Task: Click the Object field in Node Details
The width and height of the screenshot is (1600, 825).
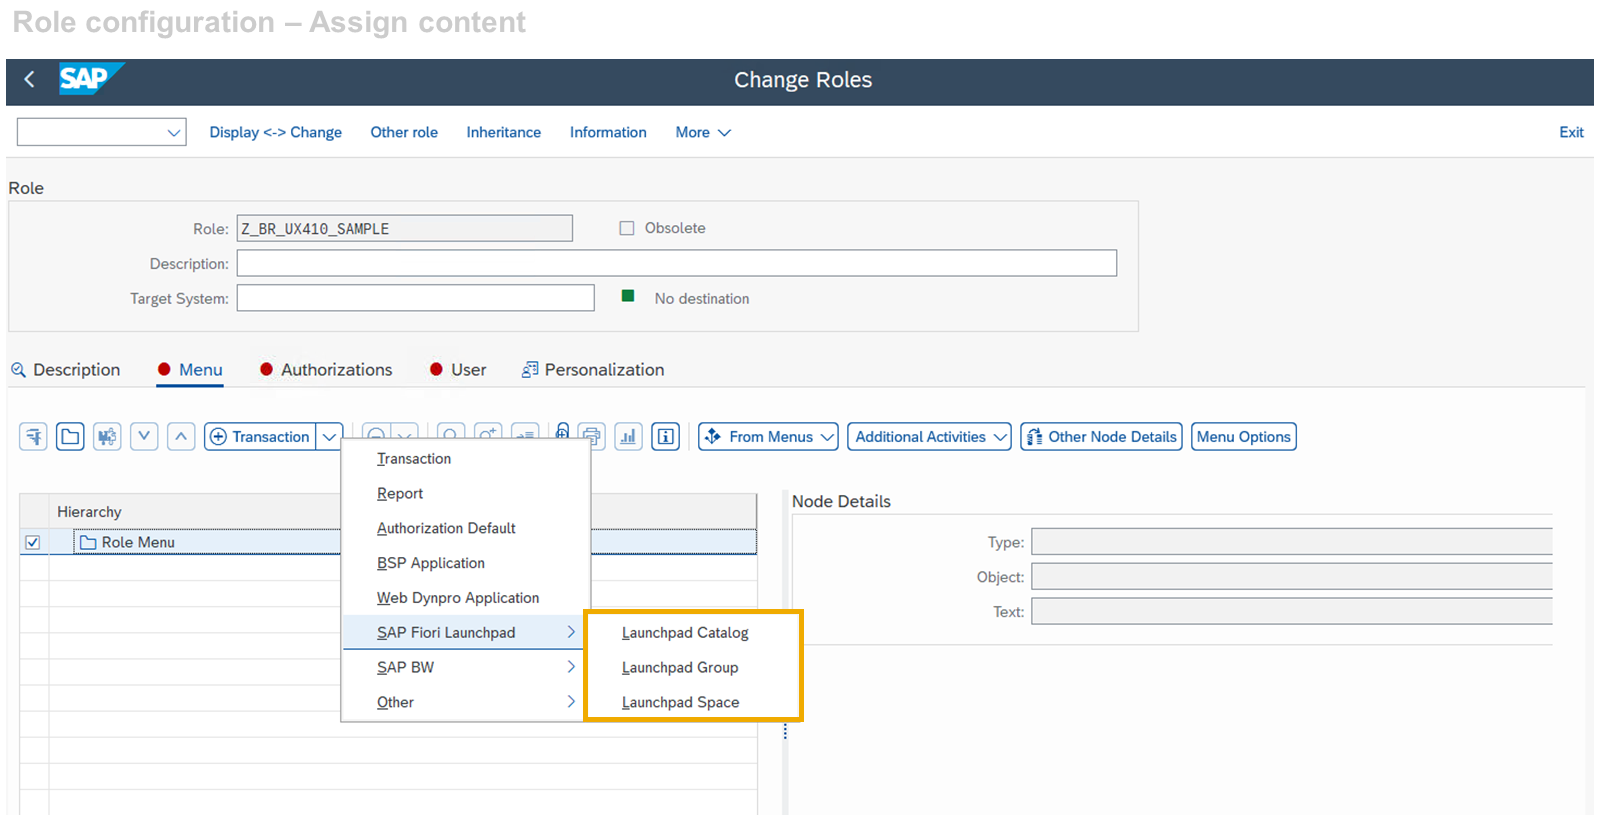Action: coord(1292,577)
